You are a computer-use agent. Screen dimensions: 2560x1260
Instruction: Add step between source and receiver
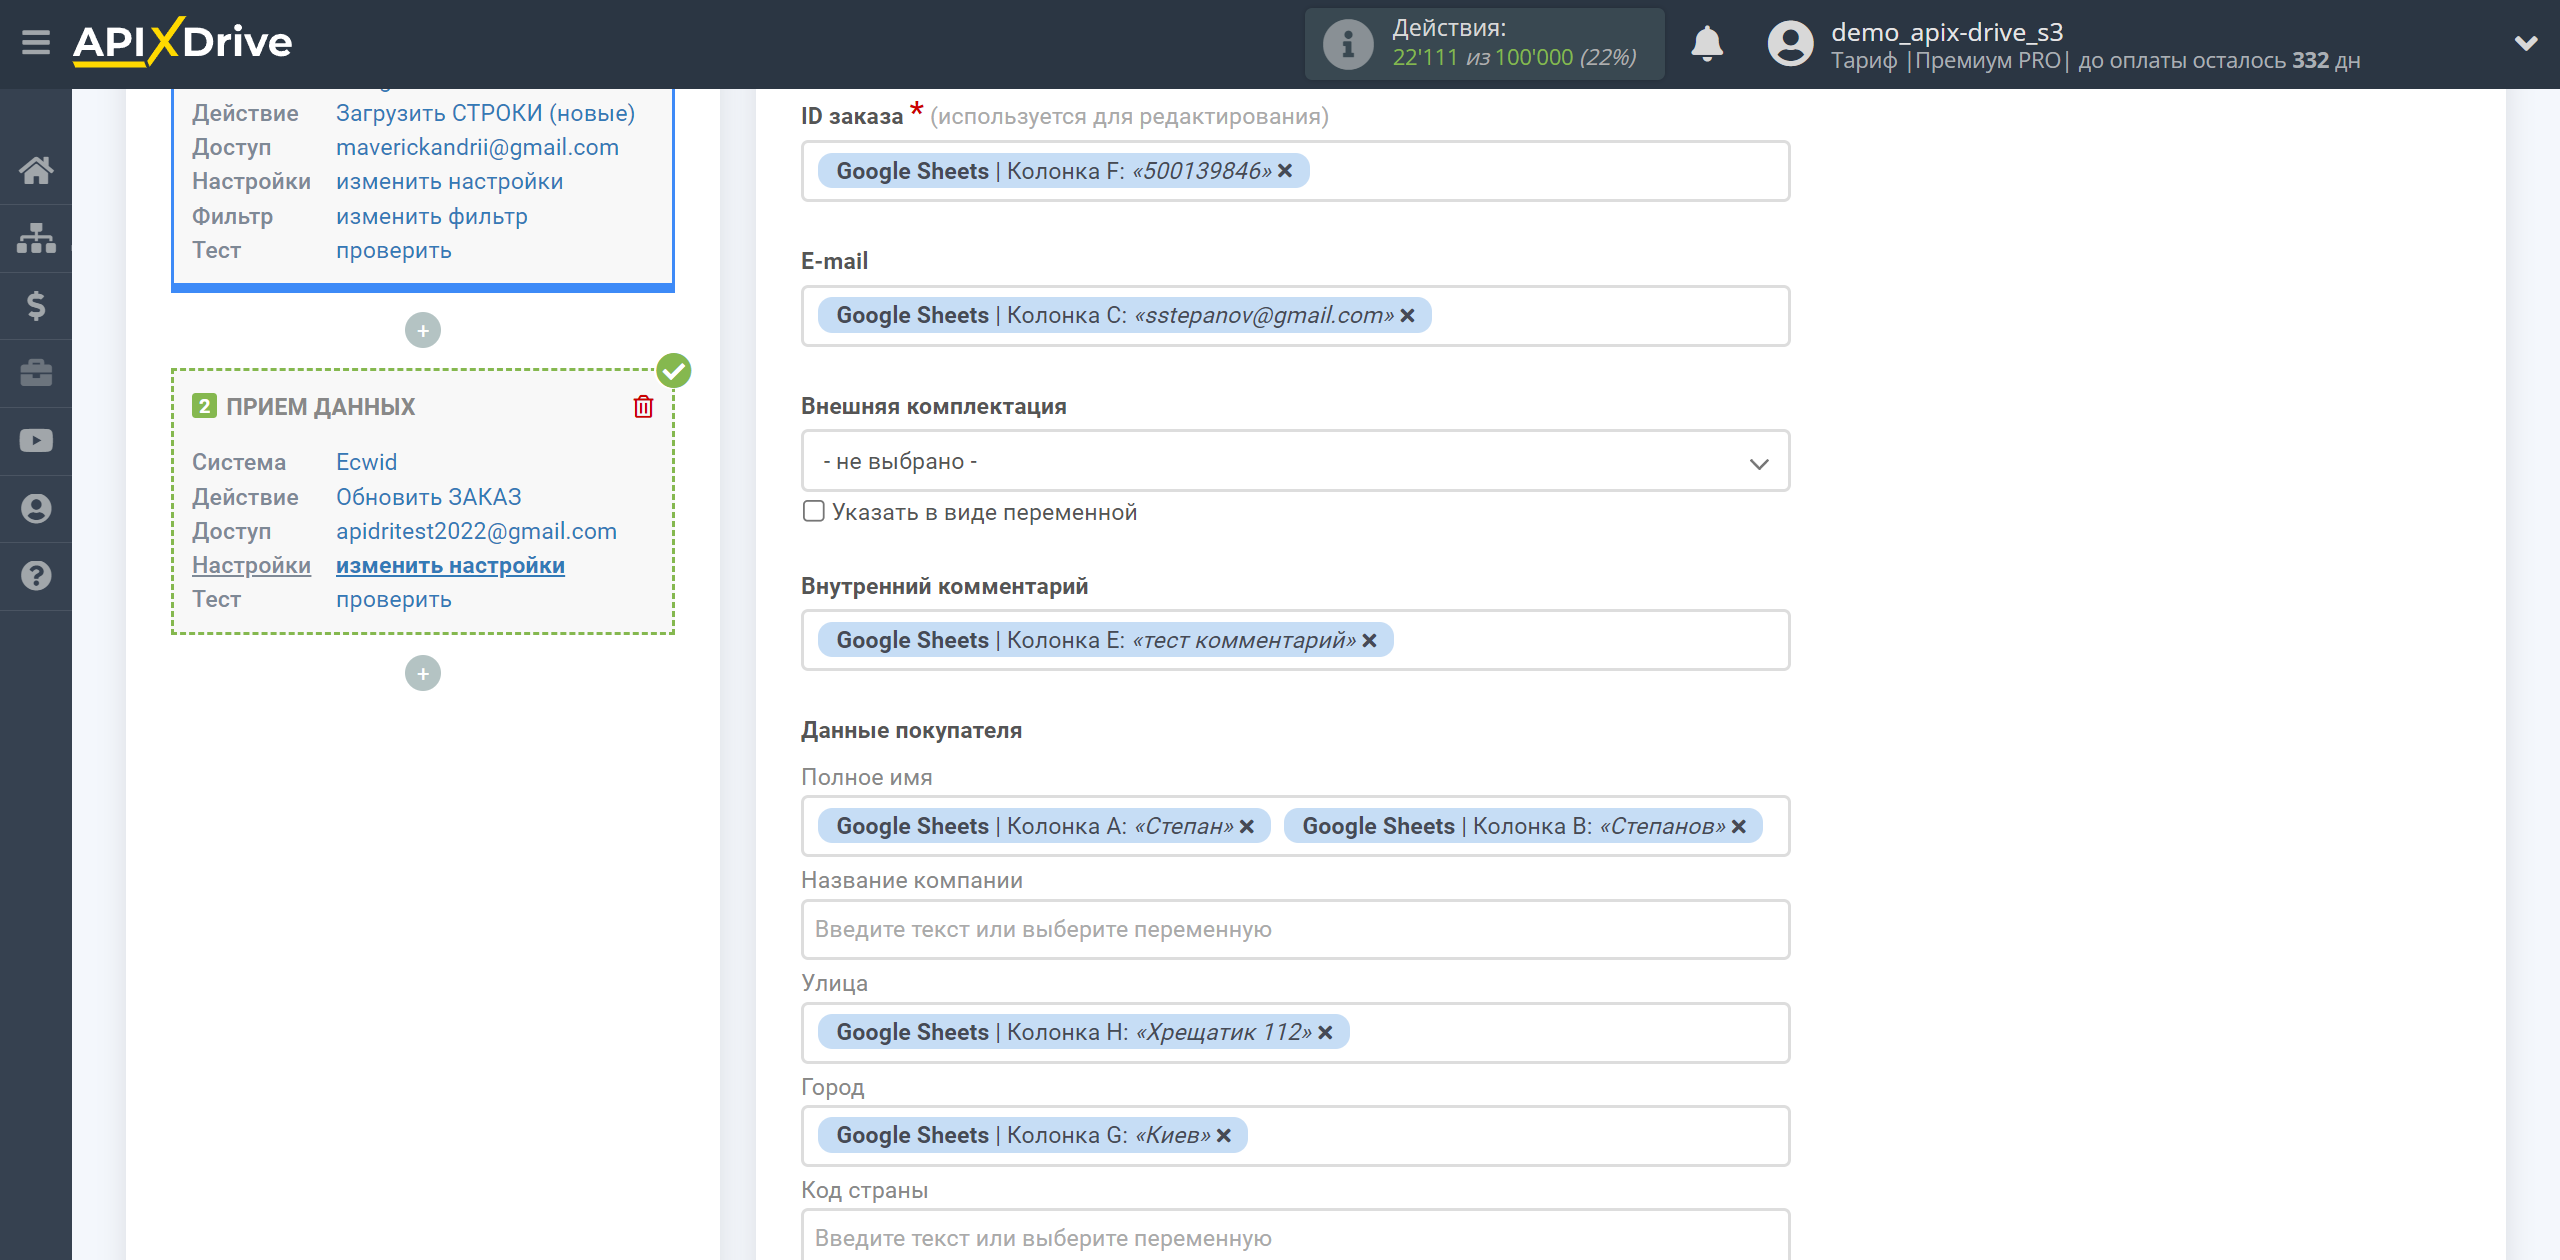[423, 330]
